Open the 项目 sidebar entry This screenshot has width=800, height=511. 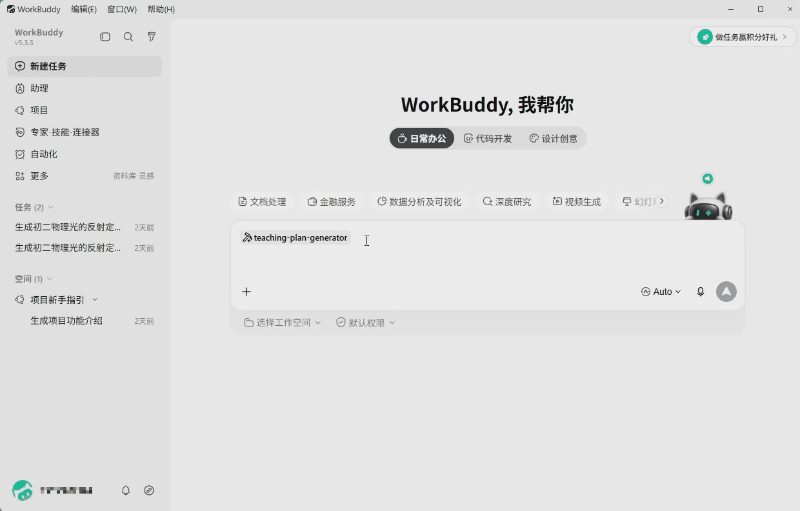click(84, 110)
